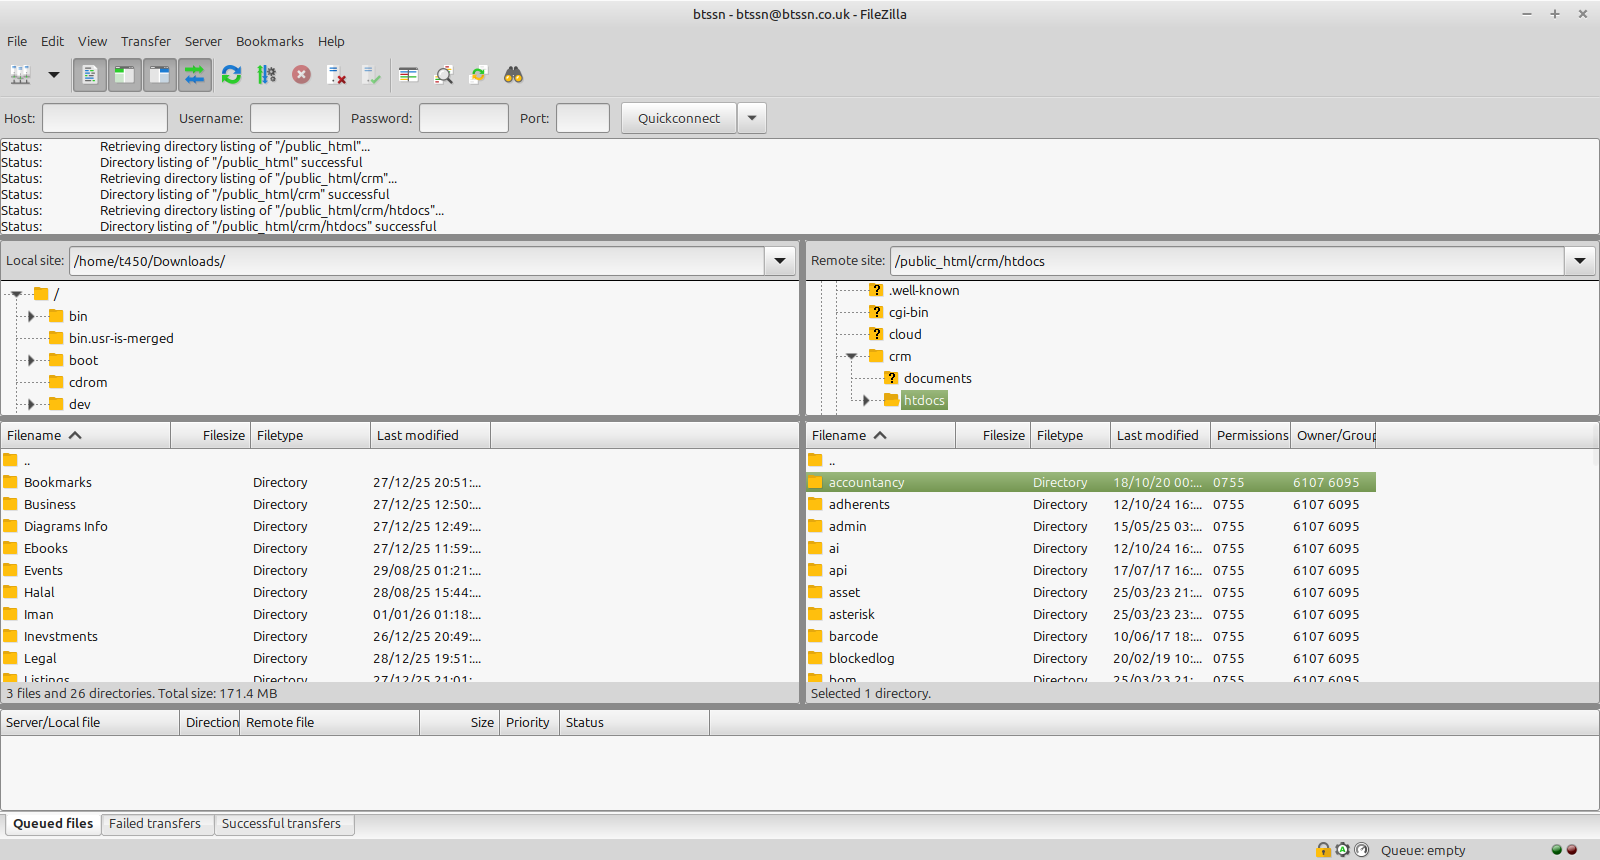This screenshot has height=860, width=1600.
Task: Click the Quickconnect button
Action: click(x=678, y=118)
